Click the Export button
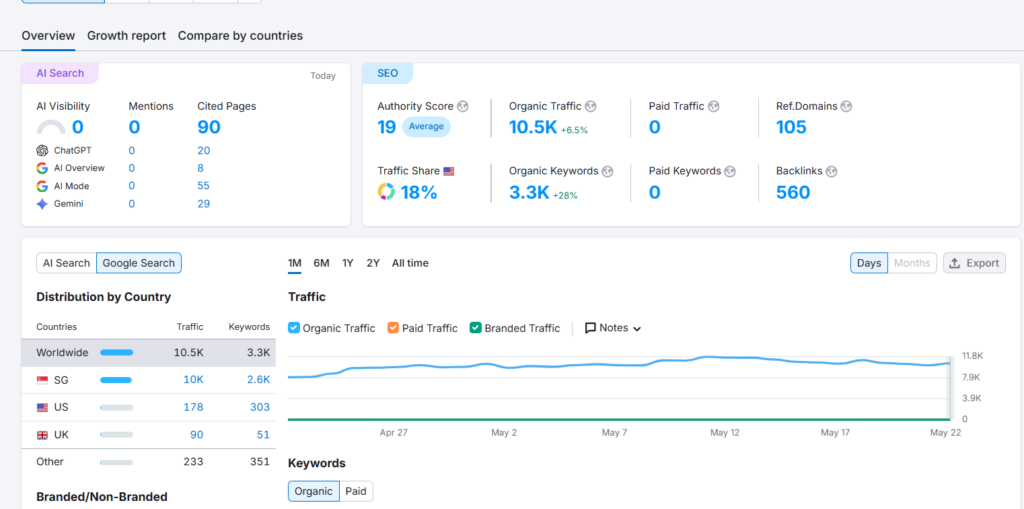This screenshot has width=1024, height=509. pos(974,263)
